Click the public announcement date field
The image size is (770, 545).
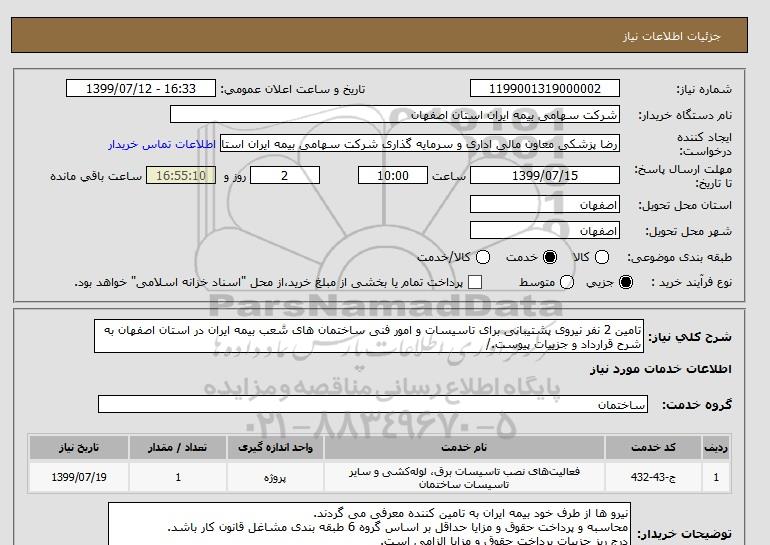141,88
